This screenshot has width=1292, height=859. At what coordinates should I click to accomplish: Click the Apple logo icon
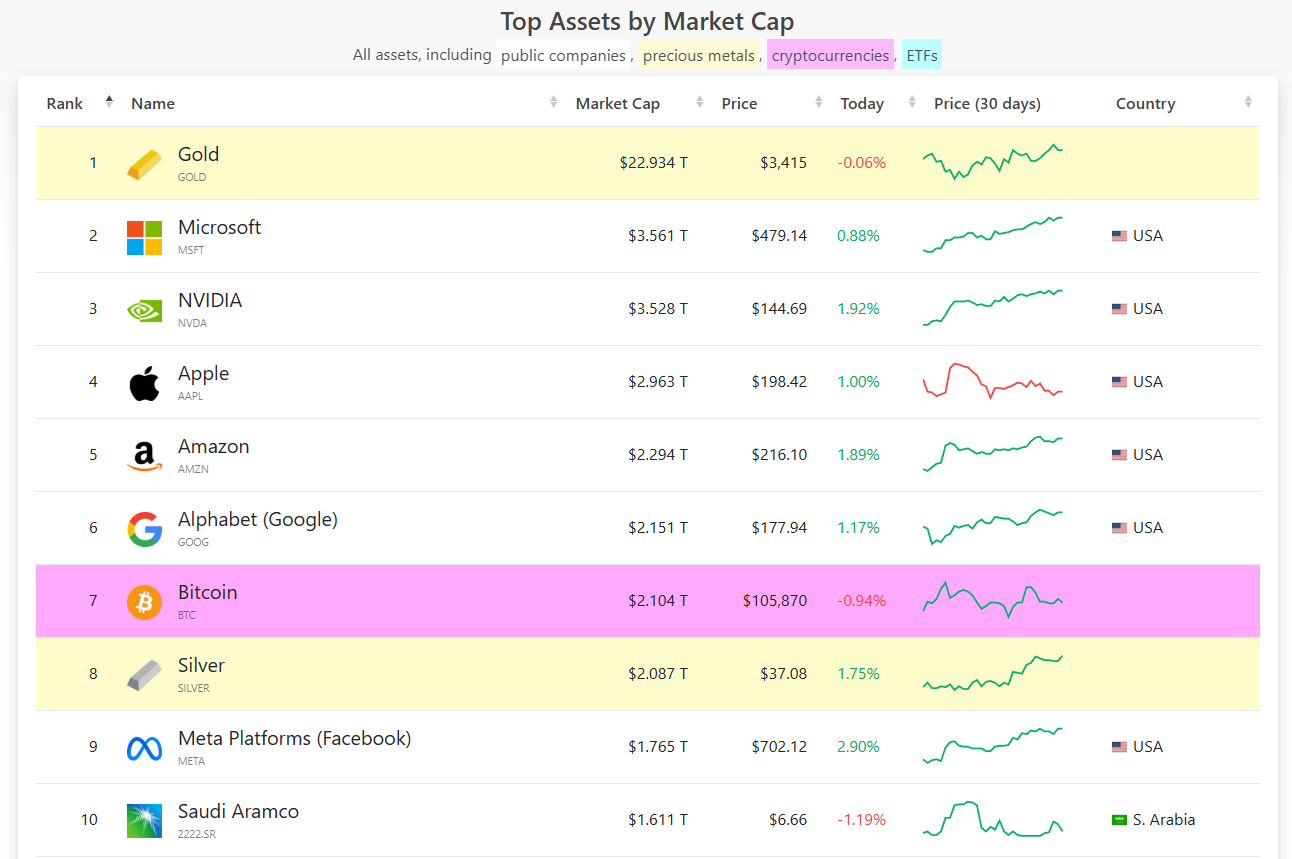144,383
